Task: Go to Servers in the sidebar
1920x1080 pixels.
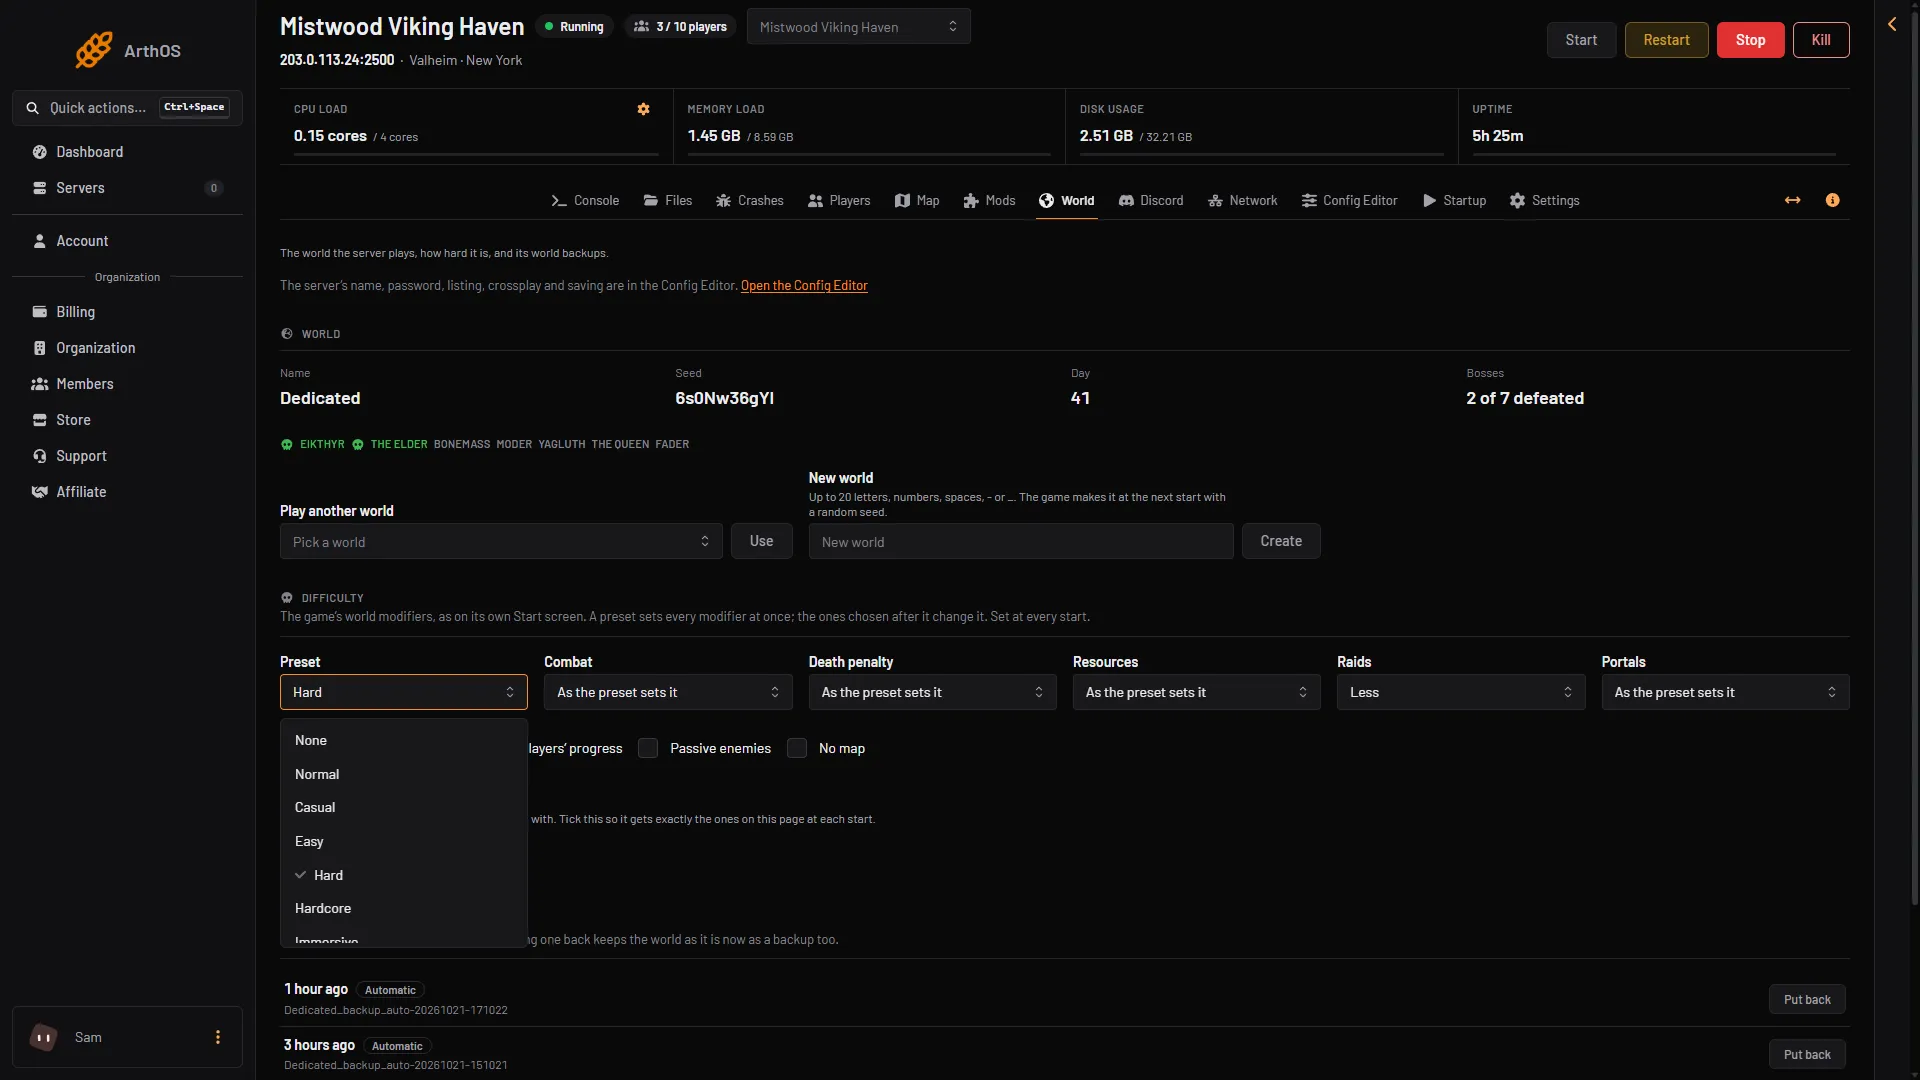Action: click(x=127, y=188)
